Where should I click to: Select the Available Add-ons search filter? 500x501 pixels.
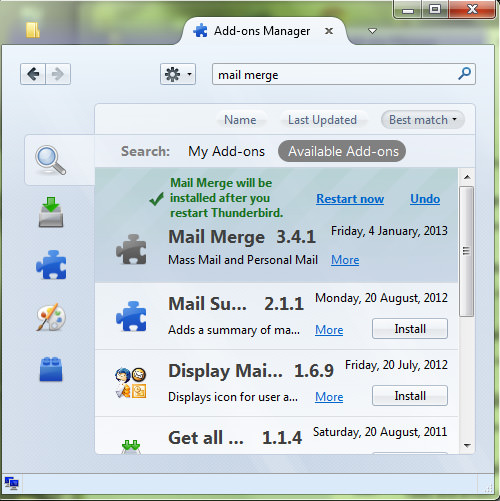[342, 151]
